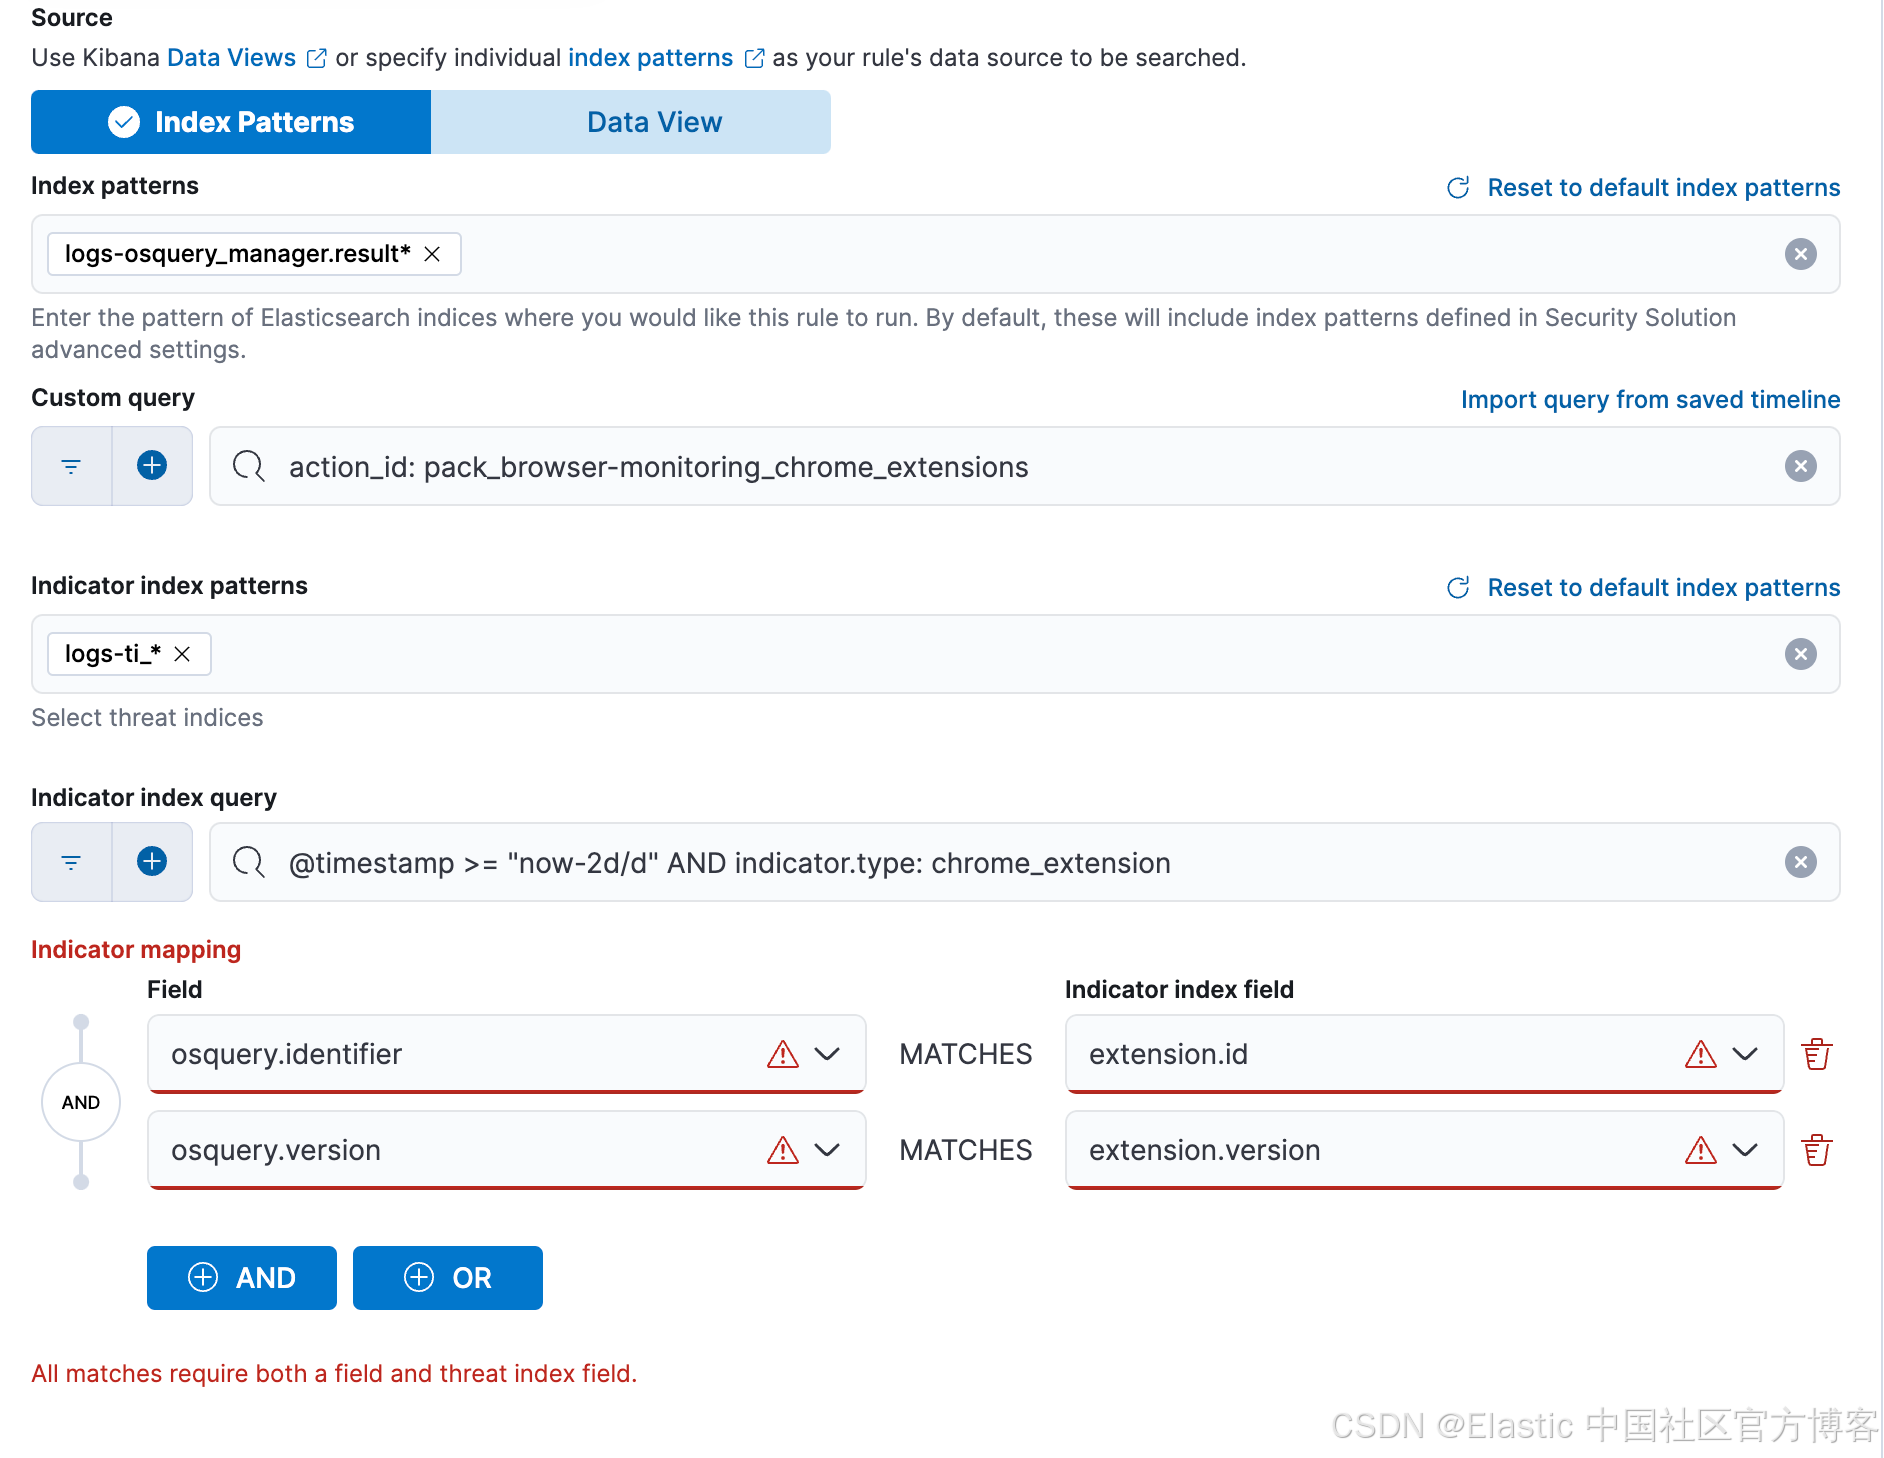Open the index patterns documentation link
1884x1458 pixels.
[650, 58]
